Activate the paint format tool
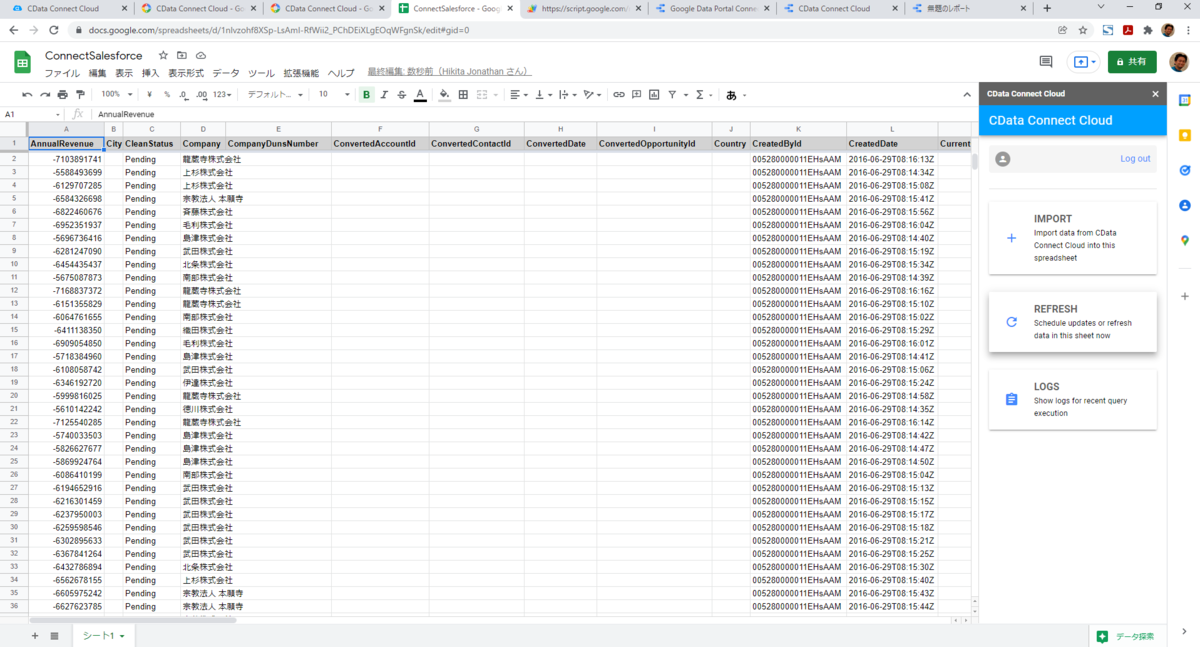Screen dimensions: 1200x647 80,95
